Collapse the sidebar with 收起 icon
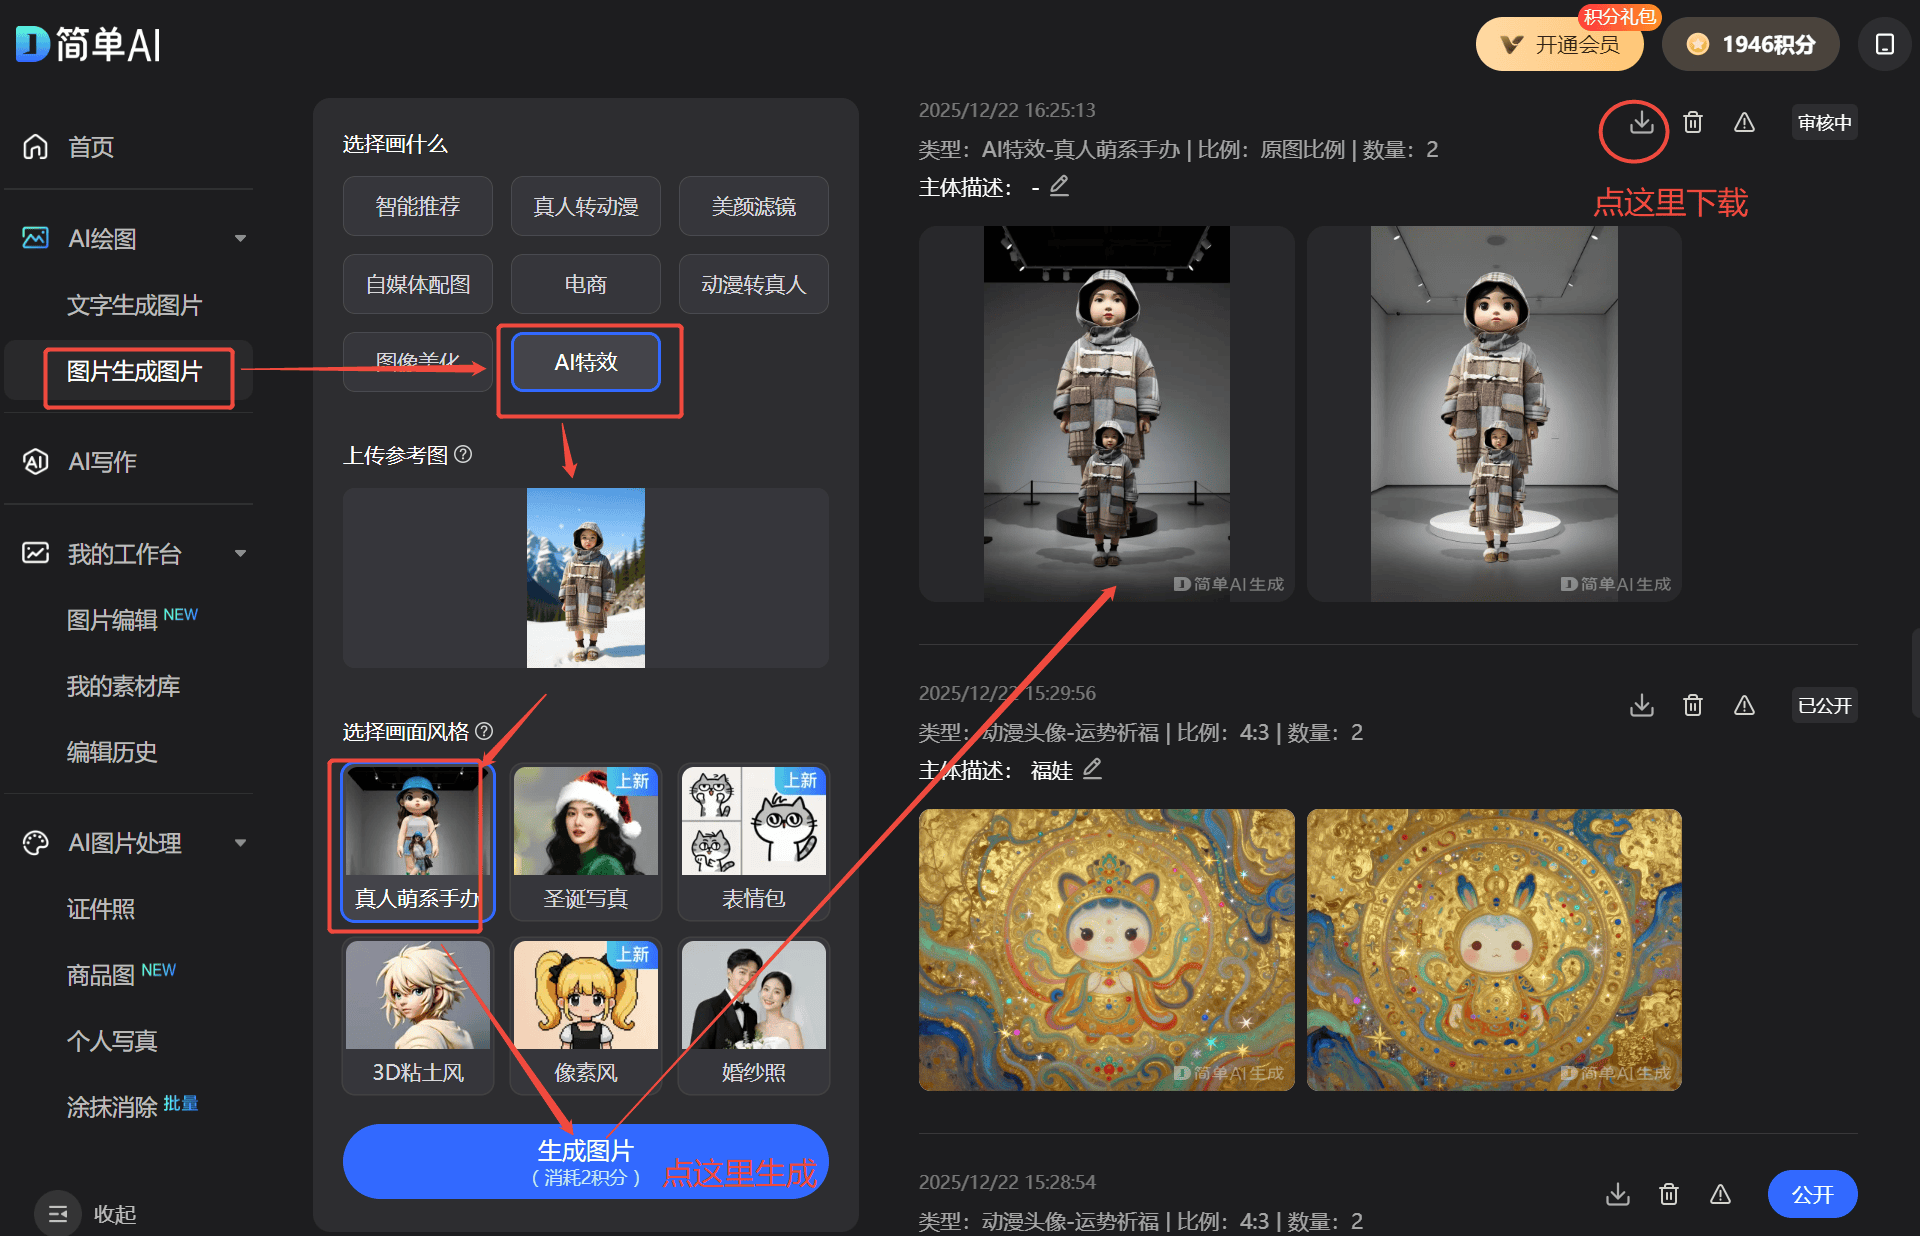The width and height of the screenshot is (1920, 1236). point(58,1213)
